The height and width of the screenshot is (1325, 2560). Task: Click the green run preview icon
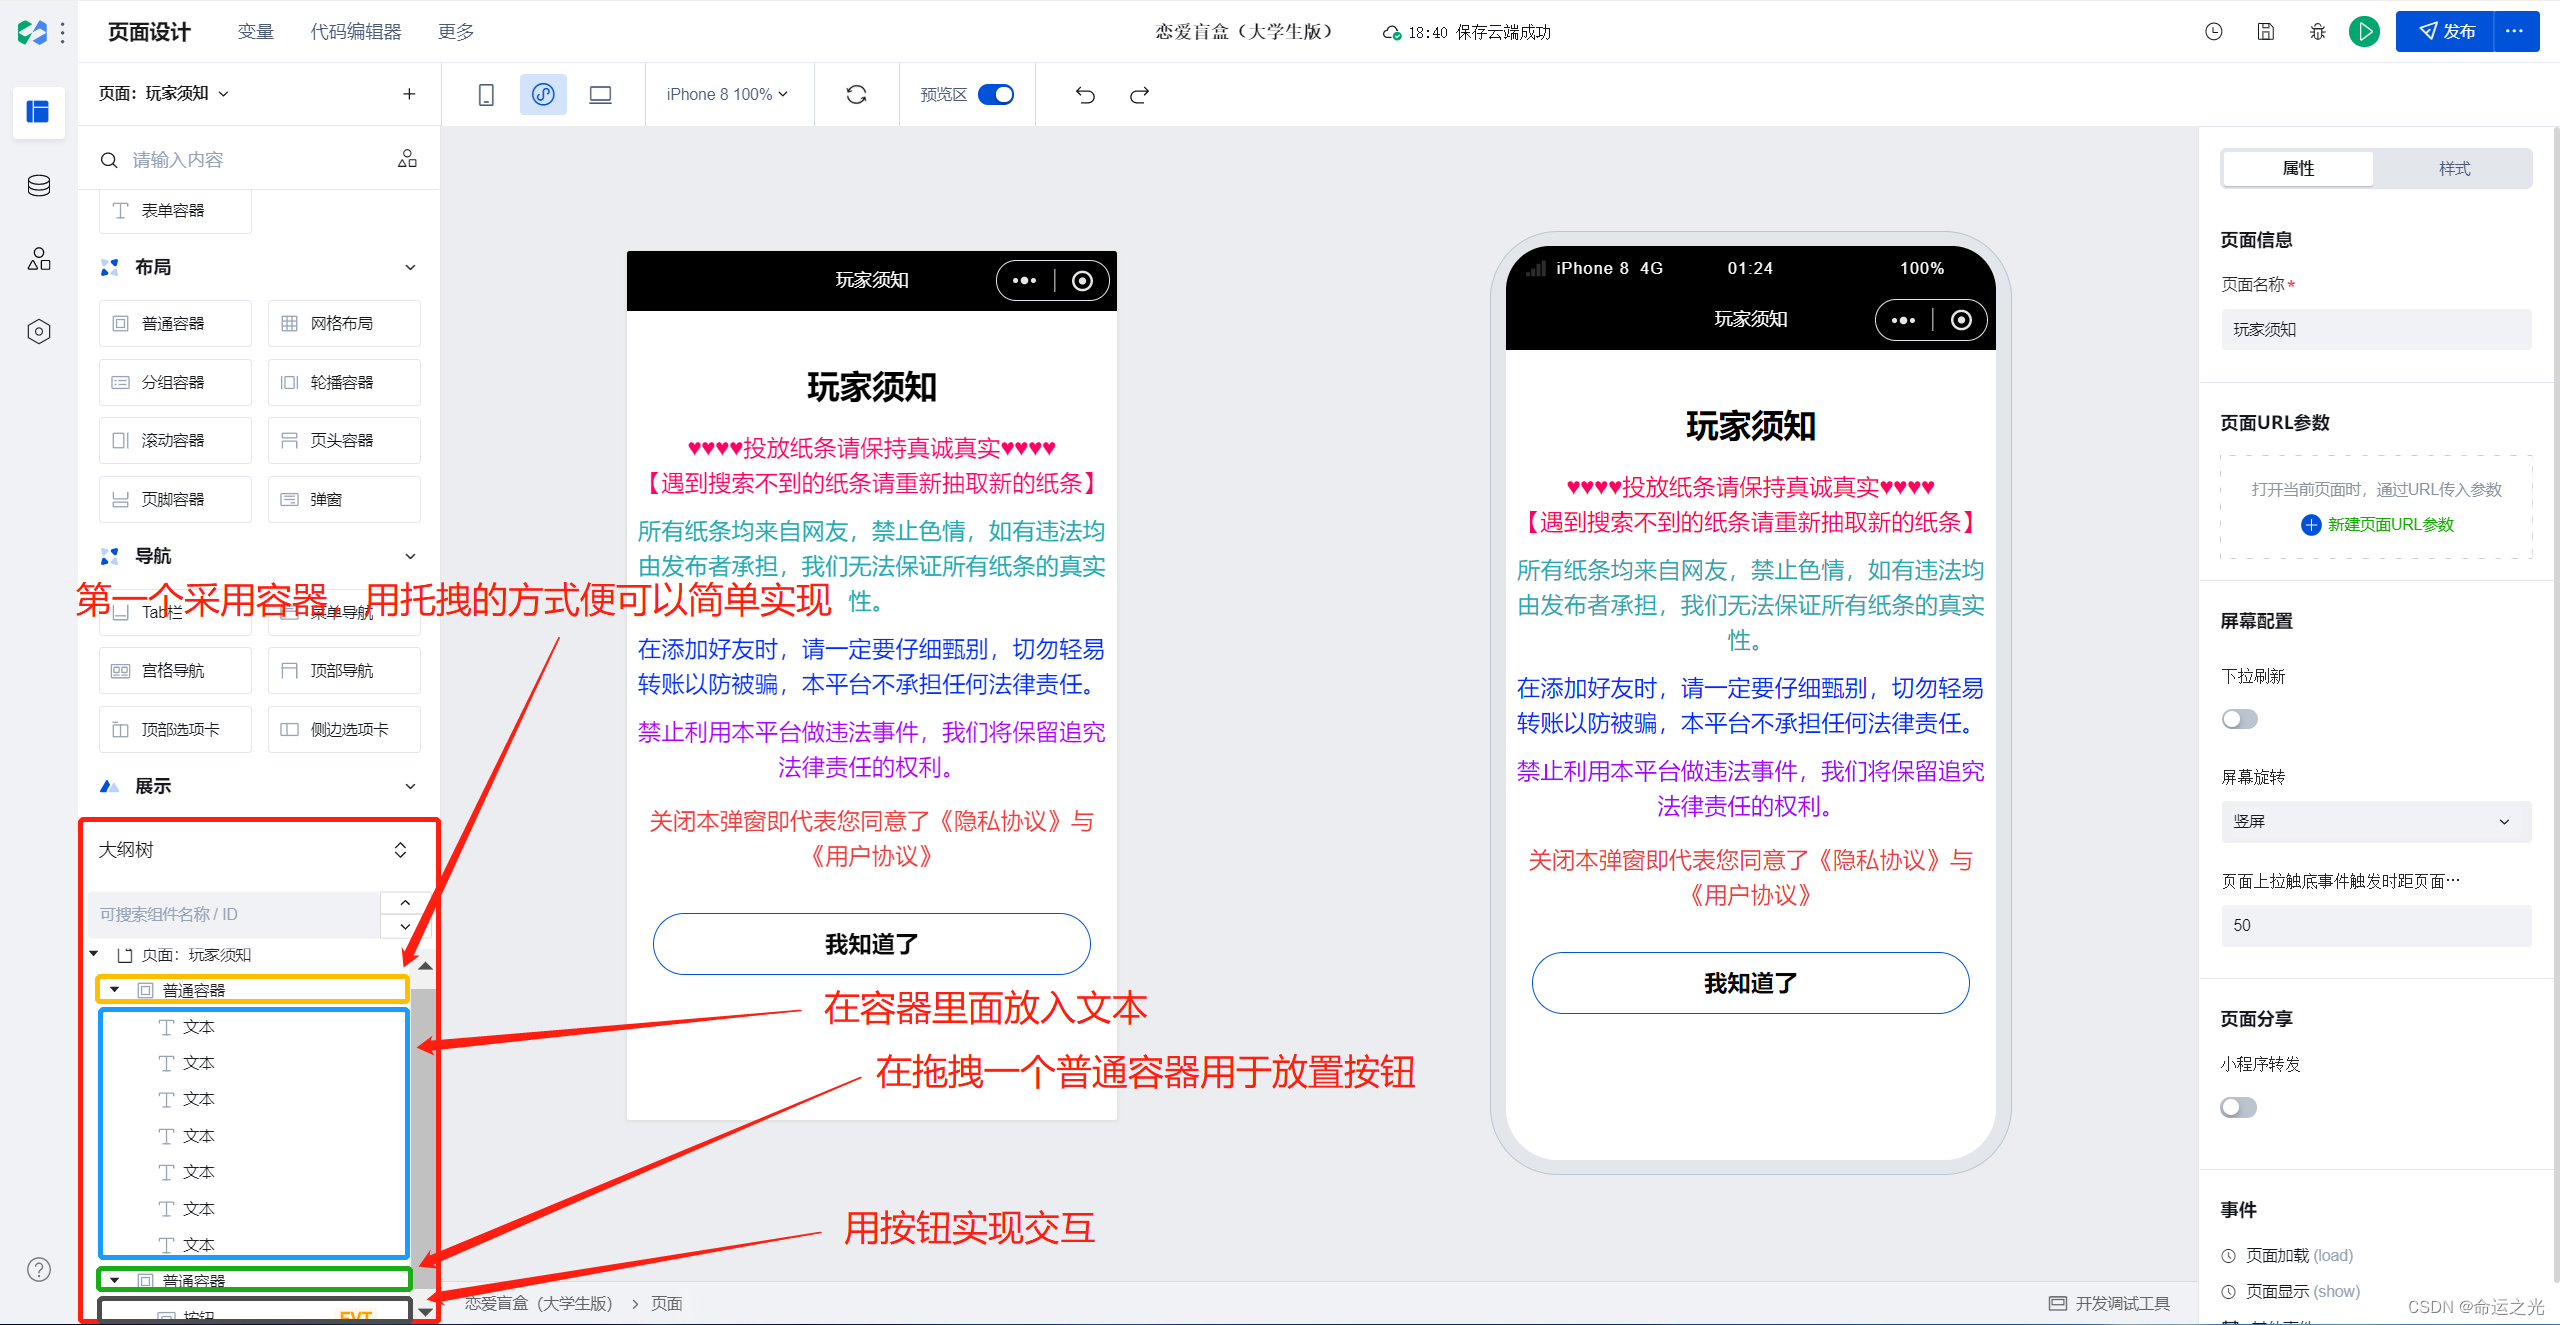coord(2364,32)
